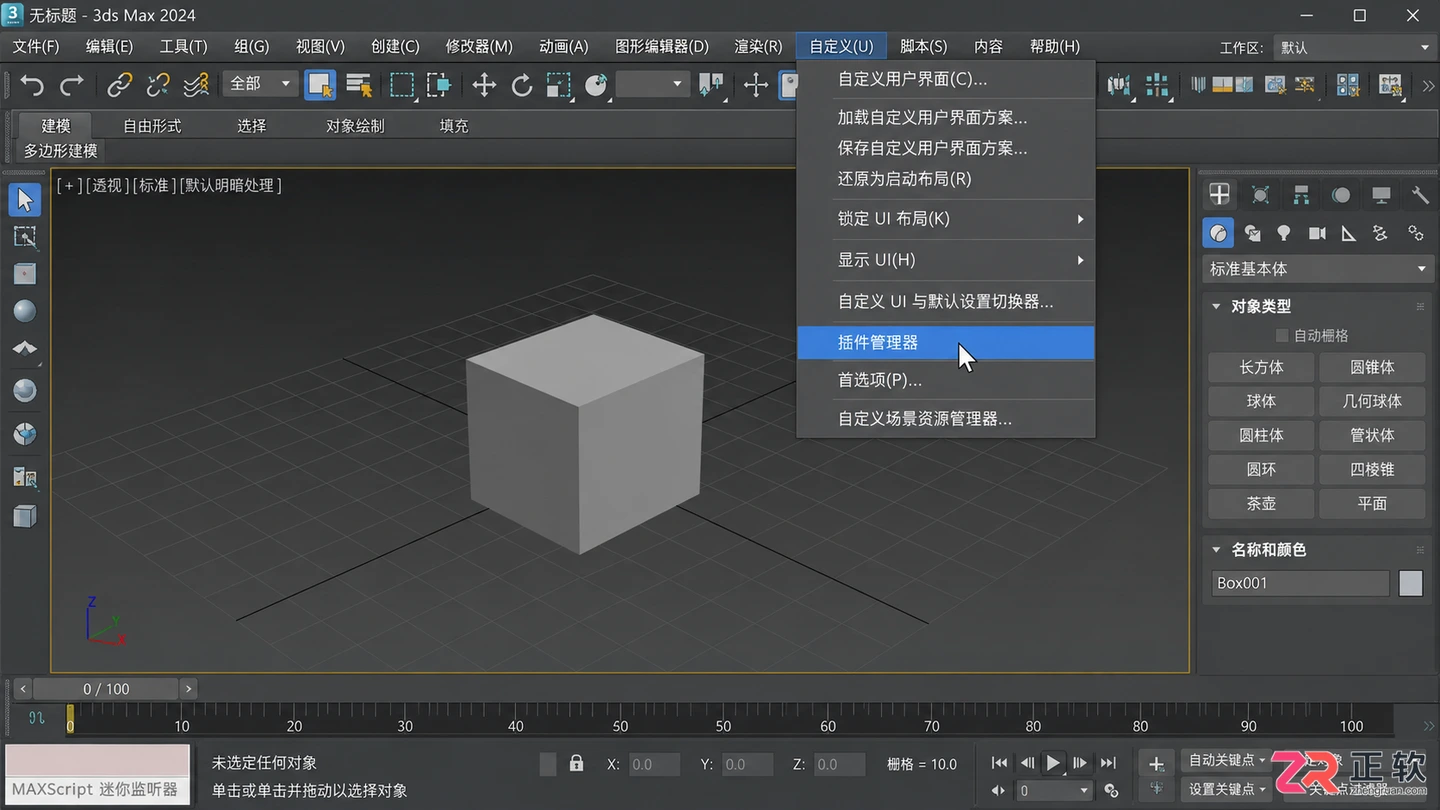
Task: Select the Rotate tool
Action: click(522, 85)
